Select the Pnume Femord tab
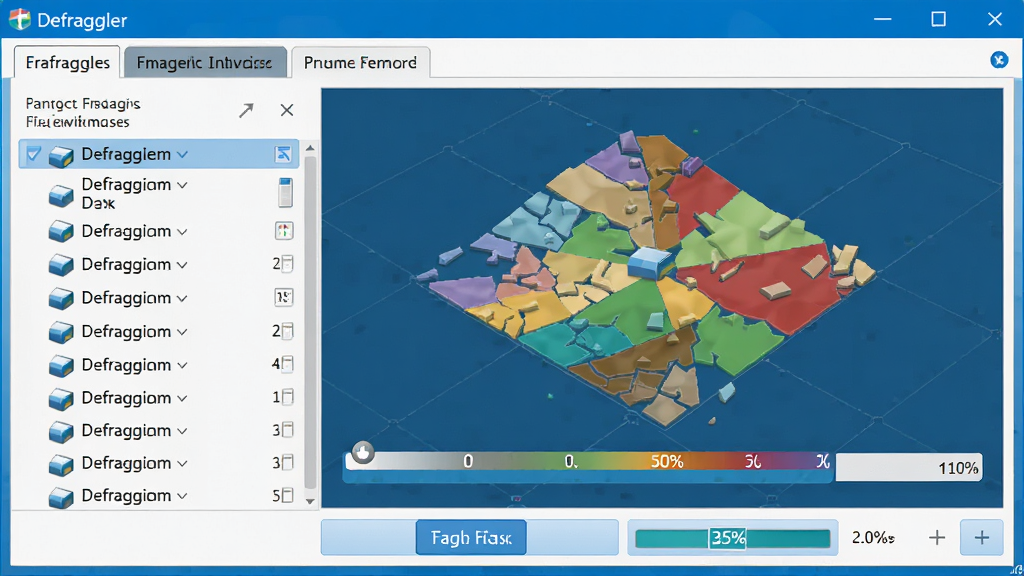Viewport: 1024px width, 576px height. 360,62
